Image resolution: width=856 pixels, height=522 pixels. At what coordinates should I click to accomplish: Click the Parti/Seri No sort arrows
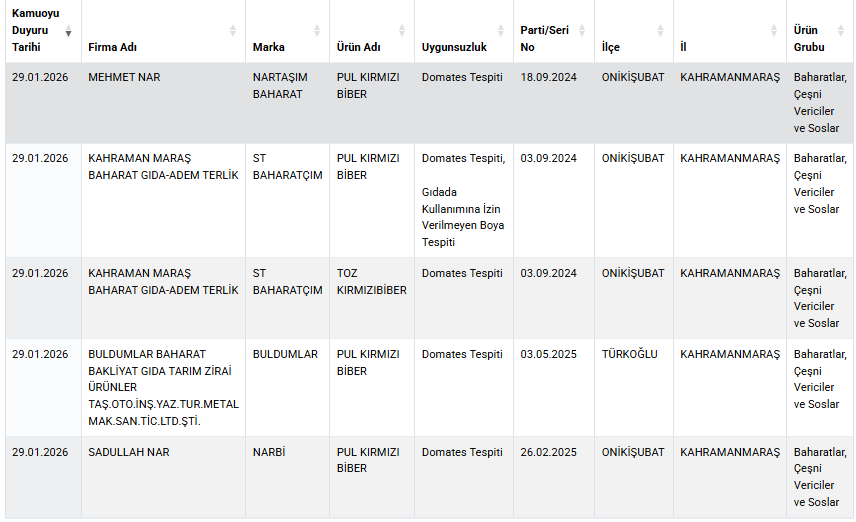580,31
